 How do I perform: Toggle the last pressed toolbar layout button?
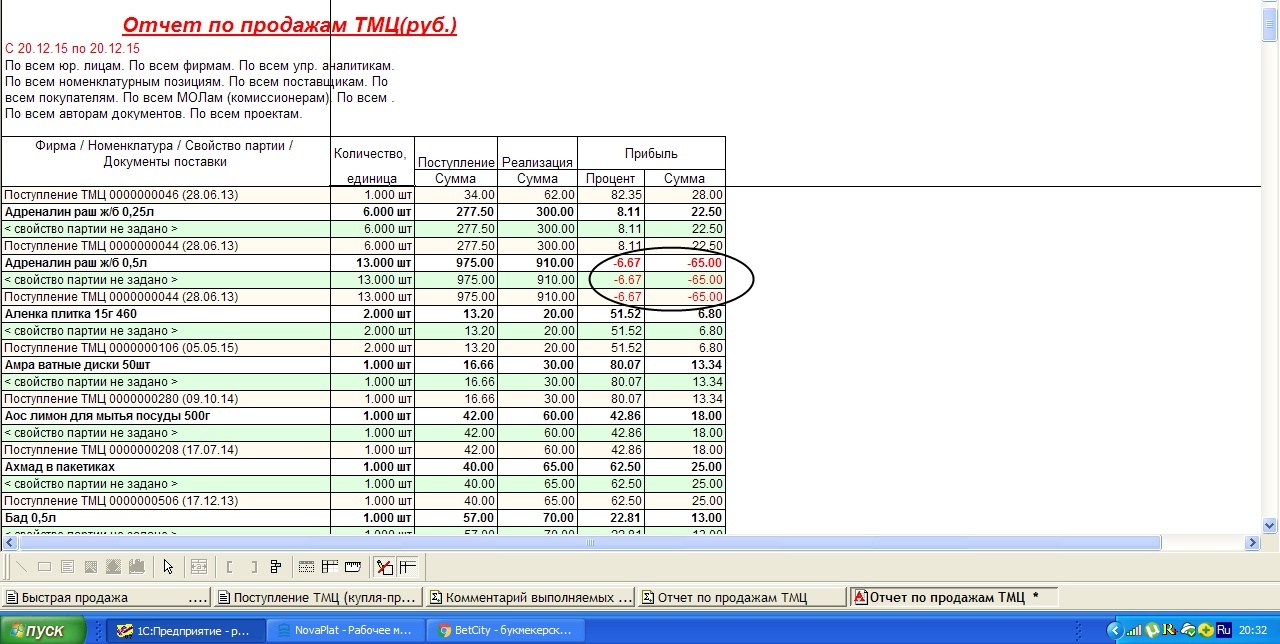[x=408, y=567]
